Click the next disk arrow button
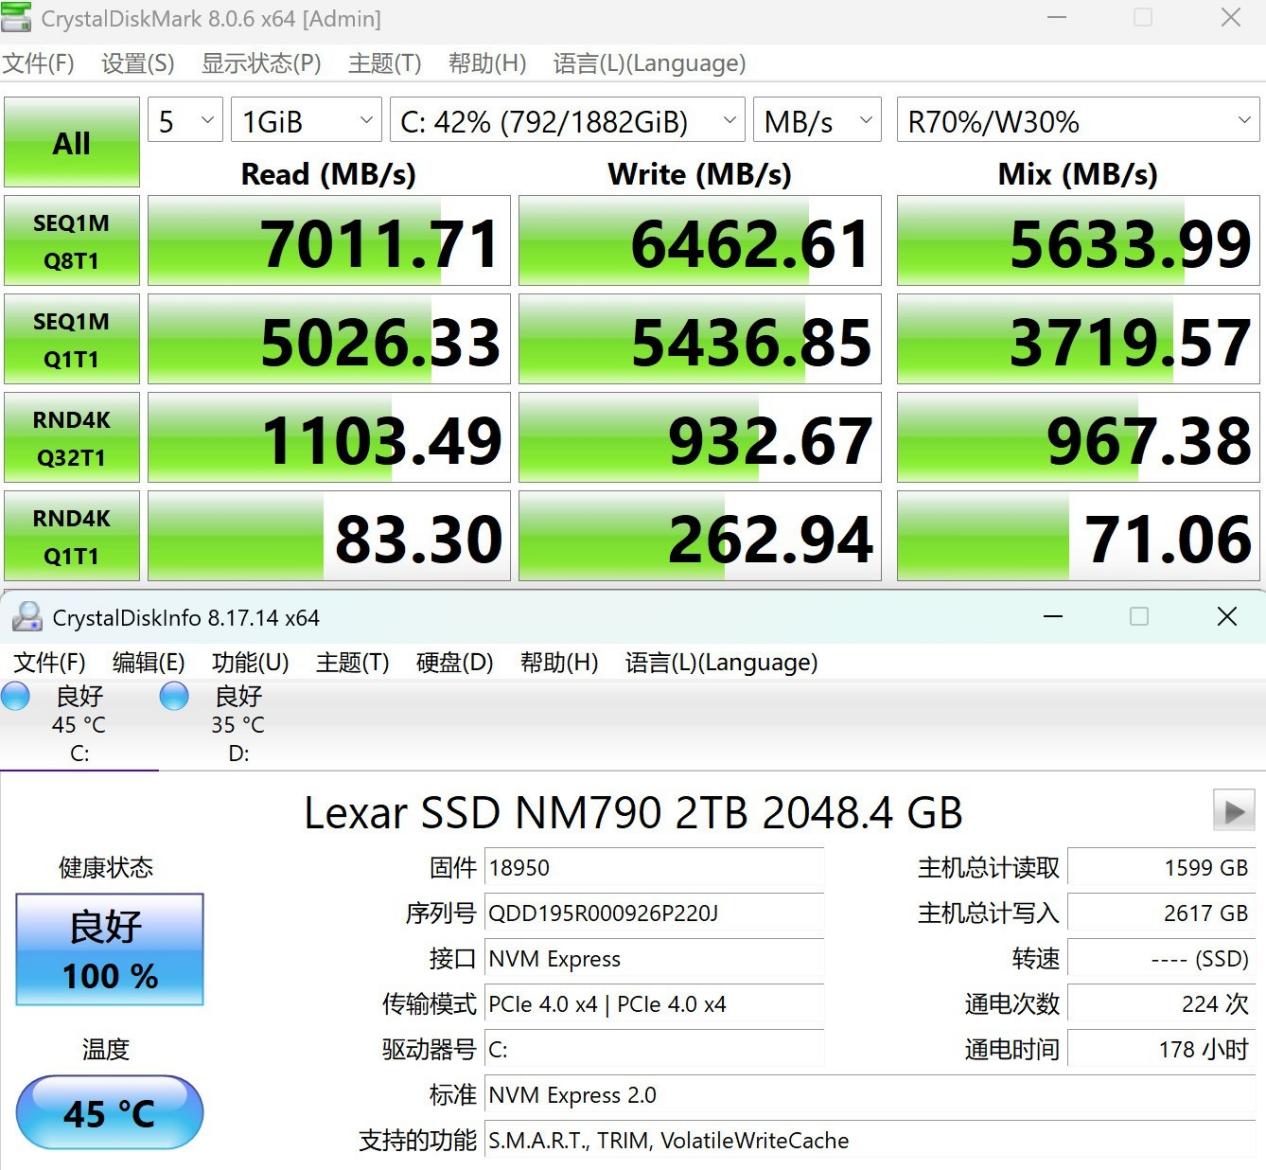The height and width of the screenshot is (1170, 1266). (x=1233, y=811)
